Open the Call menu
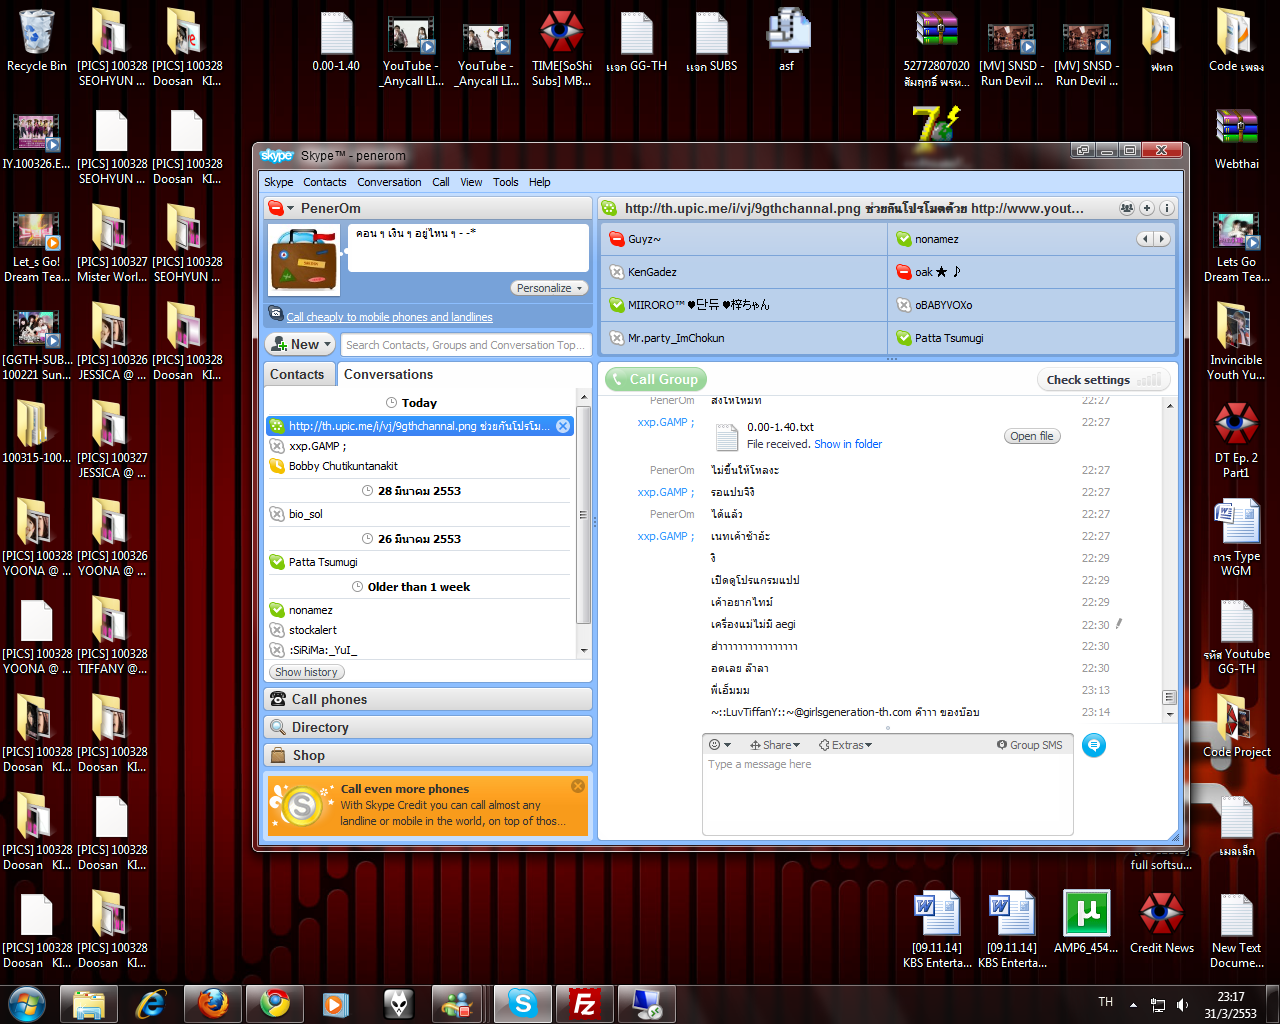The image size is (1280, 1024). (x=441, y=182)
